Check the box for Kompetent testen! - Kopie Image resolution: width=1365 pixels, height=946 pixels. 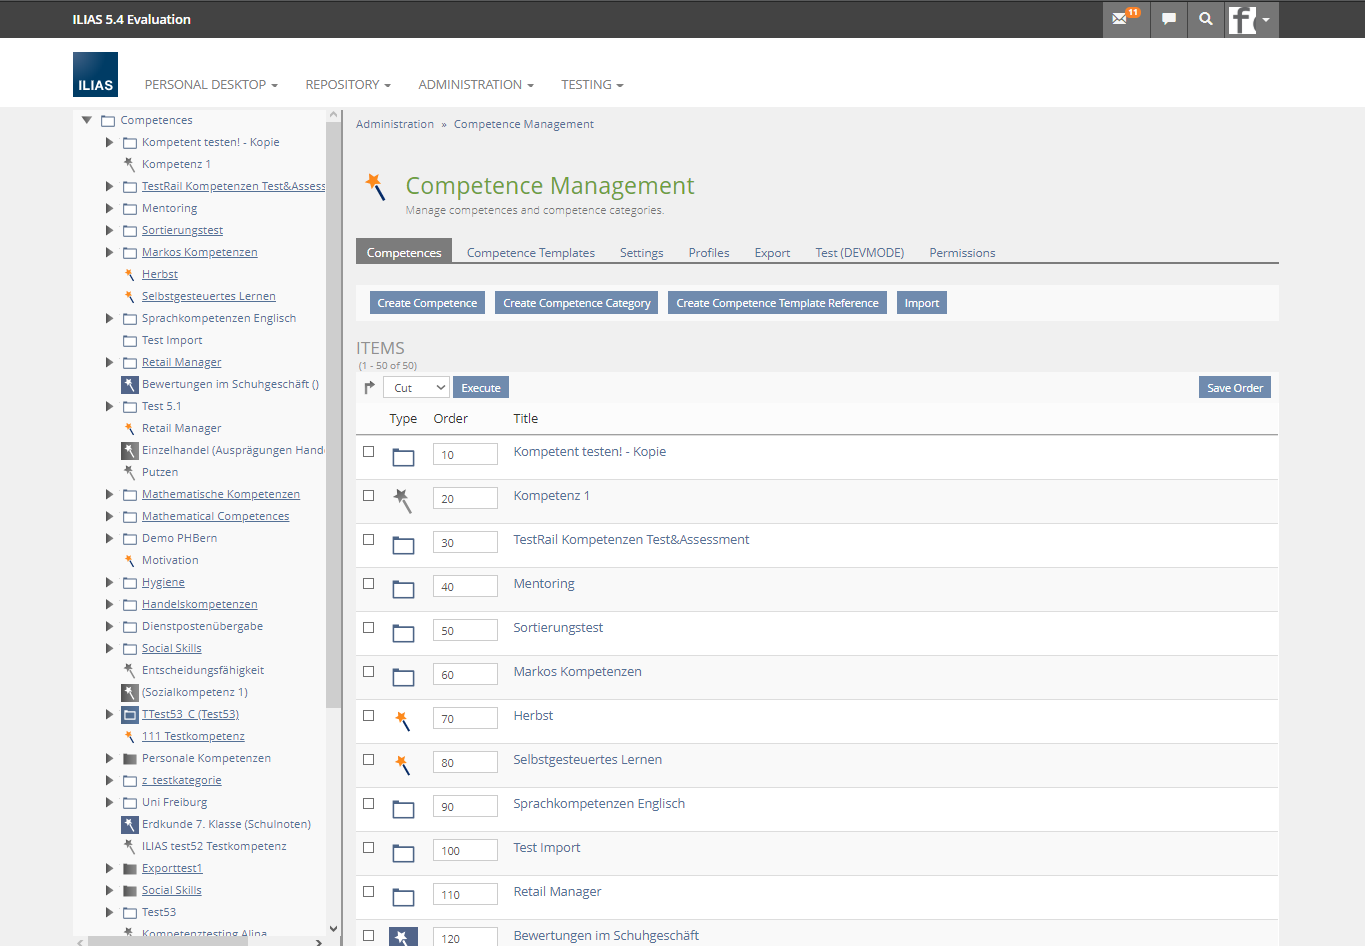pyautogui.click(x=369, y=452)
